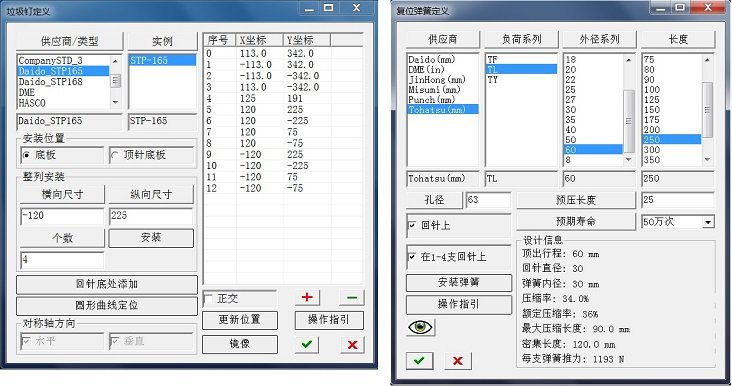The image size is (732, 386).
Task: Click the 孔径 button
Action: point(434,200)
